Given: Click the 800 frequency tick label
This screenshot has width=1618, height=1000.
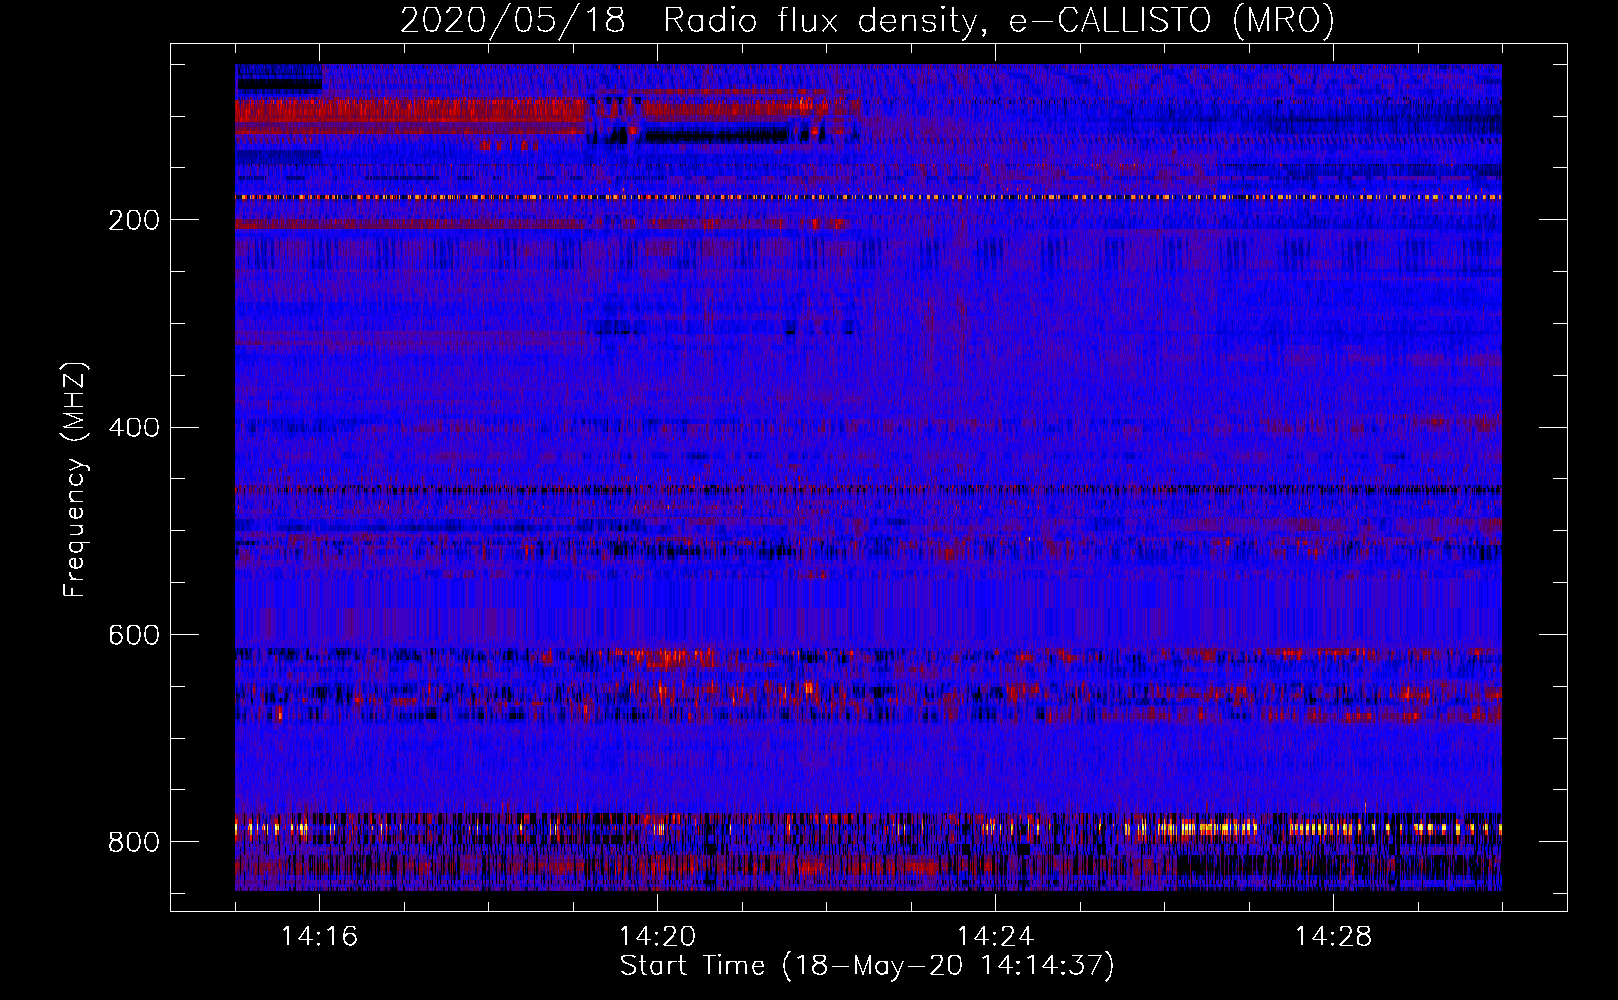Looking at the screenshot, I should (x=134, y=843).
